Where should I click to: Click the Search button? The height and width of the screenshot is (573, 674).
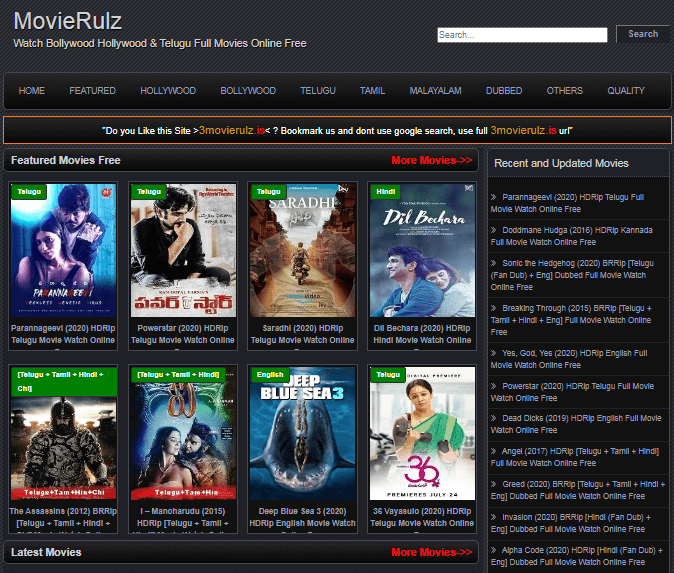642,34
